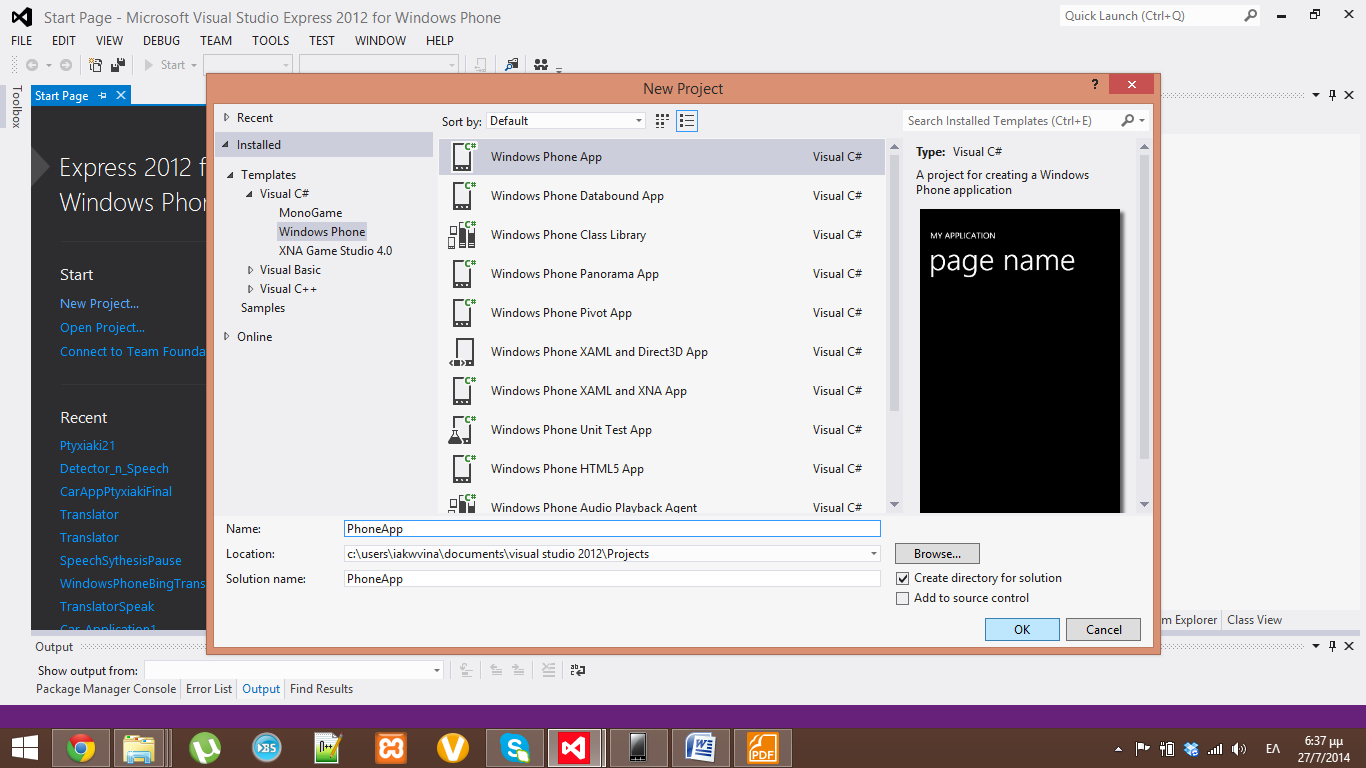Viewport: 1366px width, 768px height.
Task: Expand the Recent node
Action: coord(227,118)
